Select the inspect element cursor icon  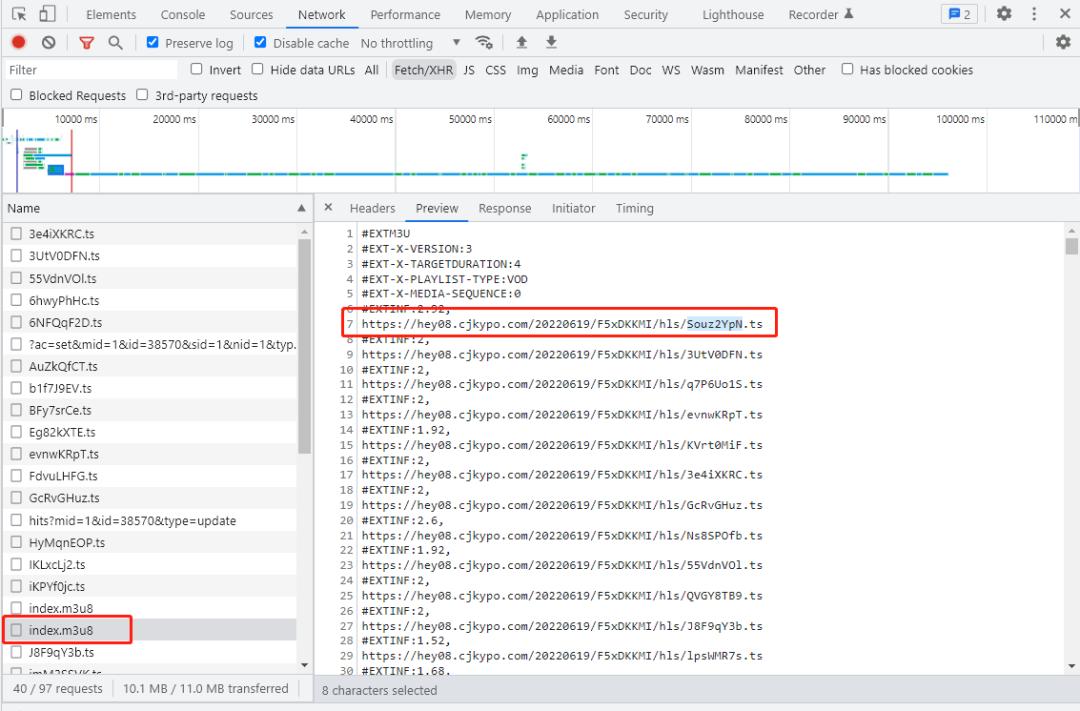(x=19, y=14)
